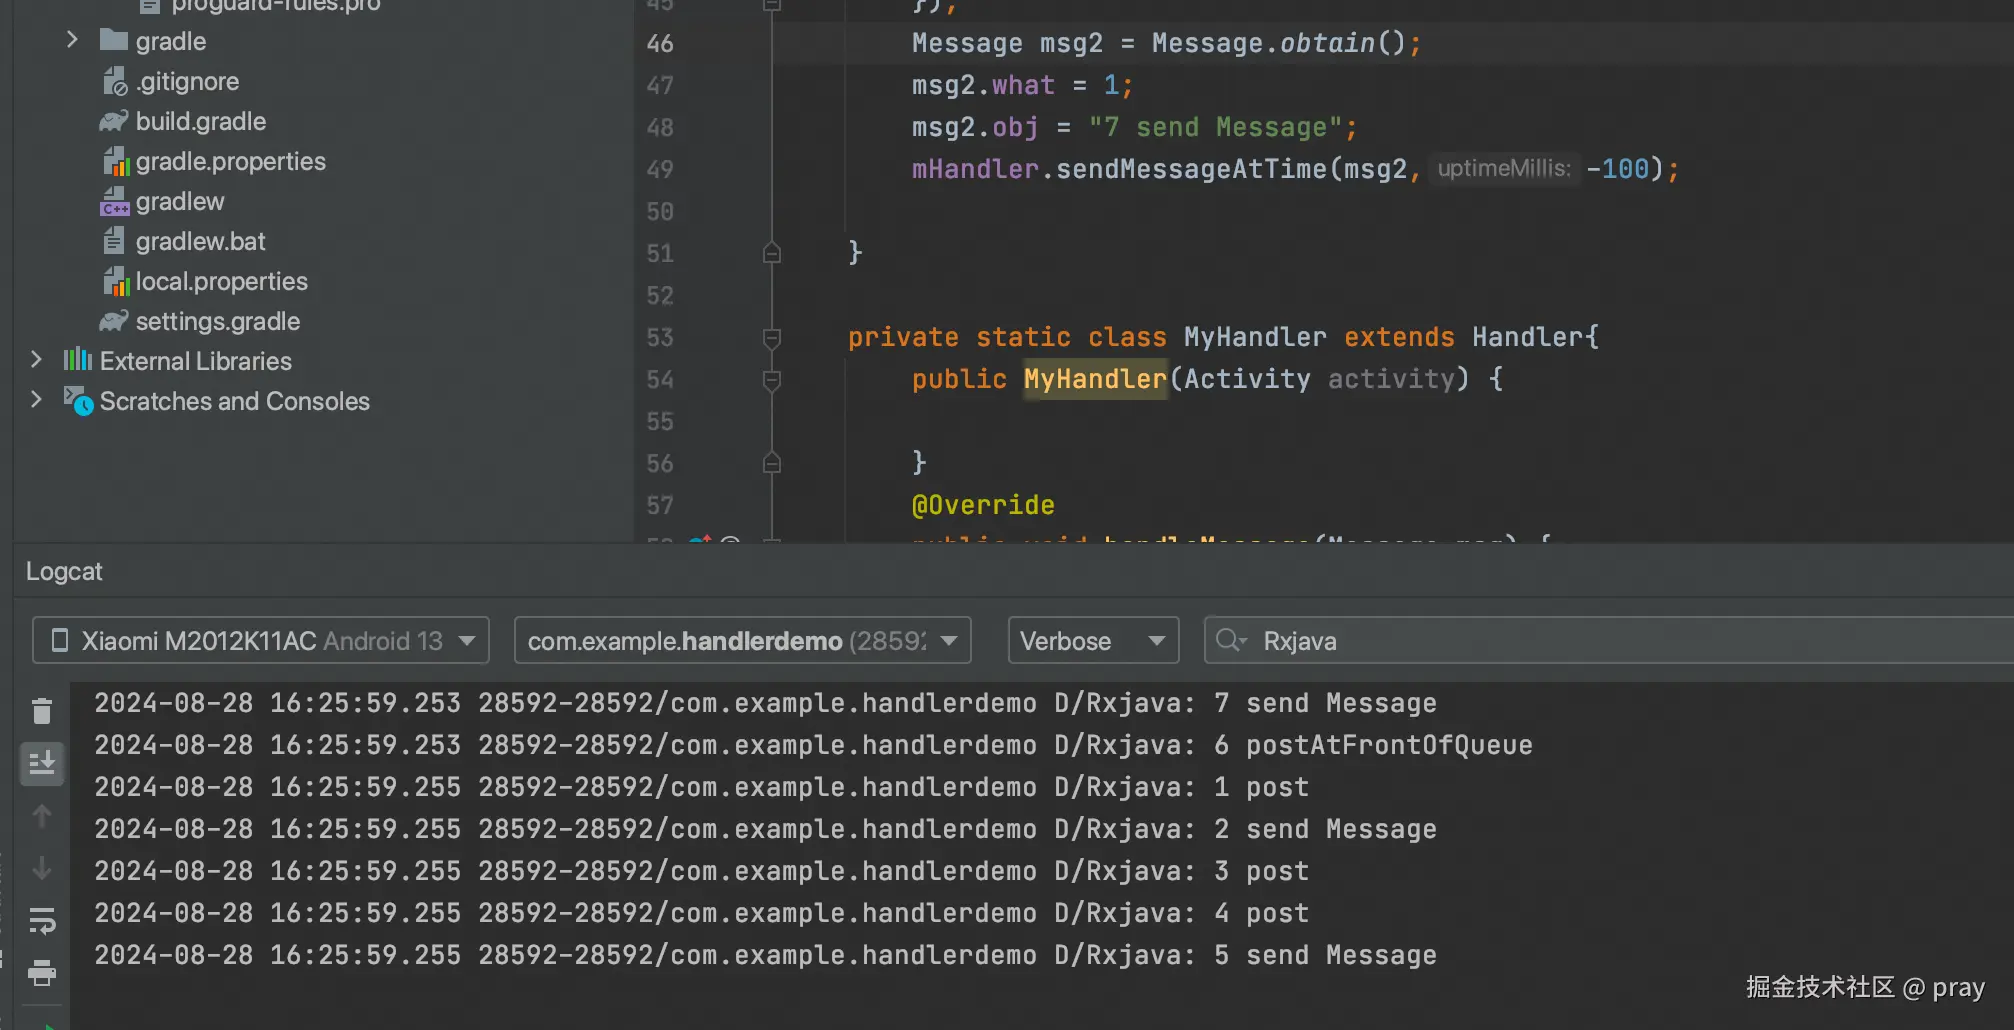Click Message.obtain() on line 46

tap(1279, 43)
